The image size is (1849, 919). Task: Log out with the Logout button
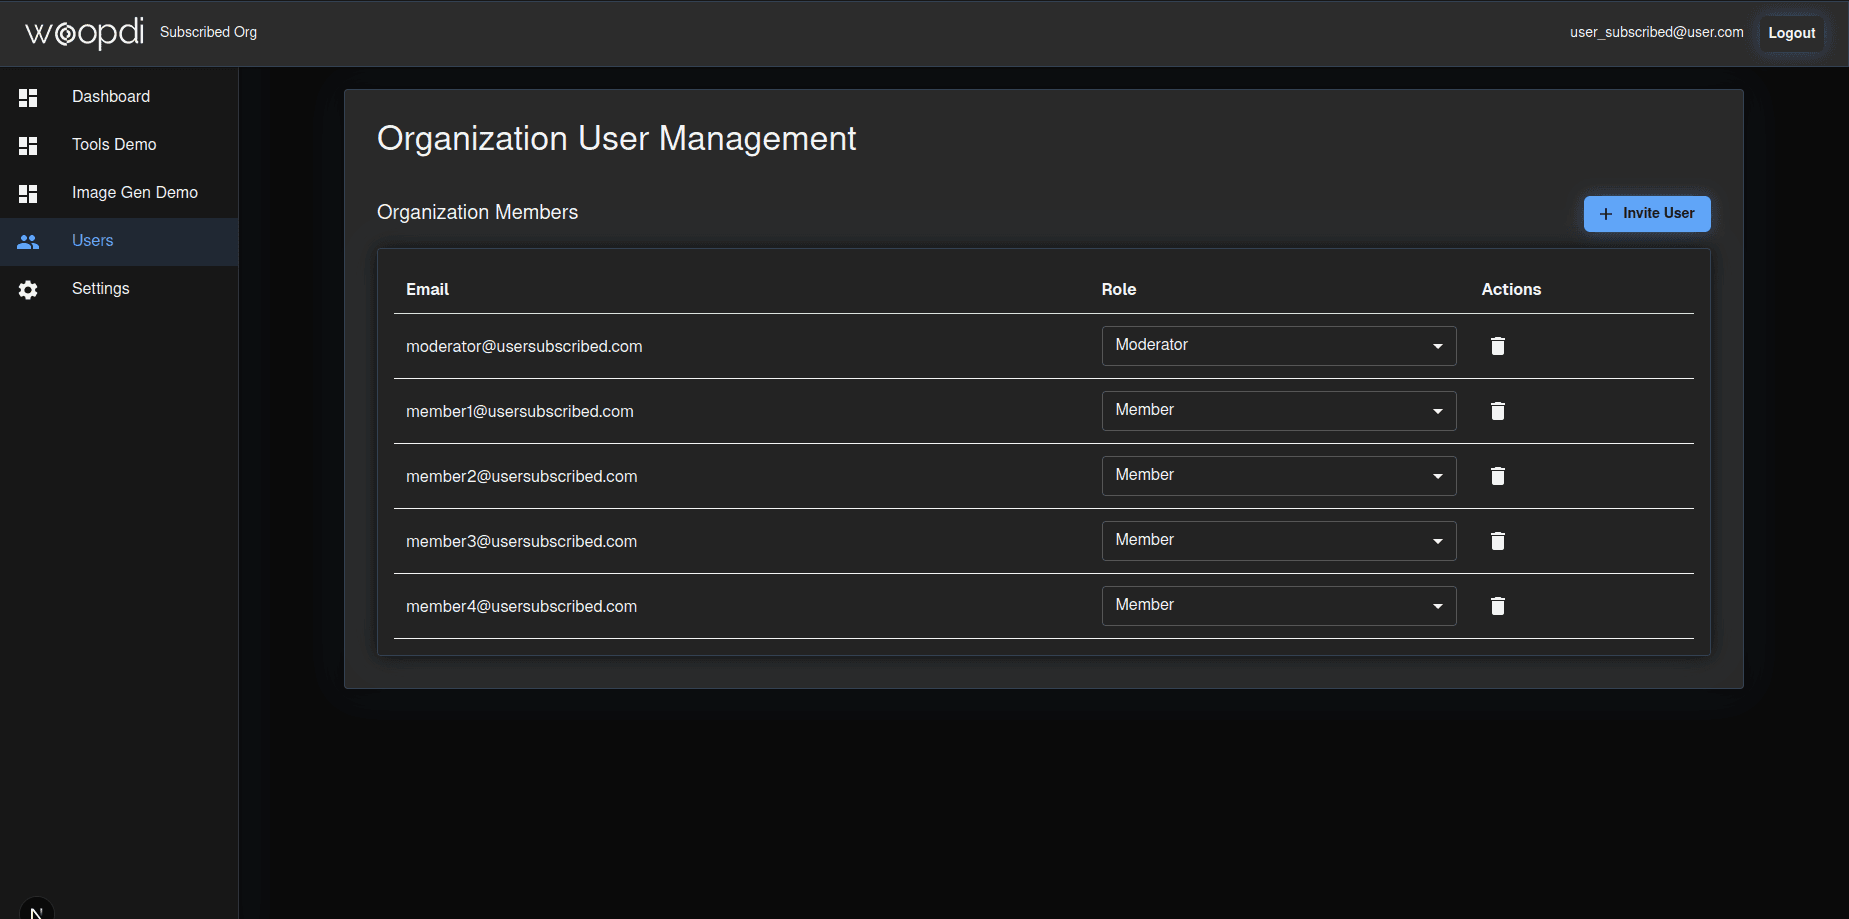[x=1791, y=33]
